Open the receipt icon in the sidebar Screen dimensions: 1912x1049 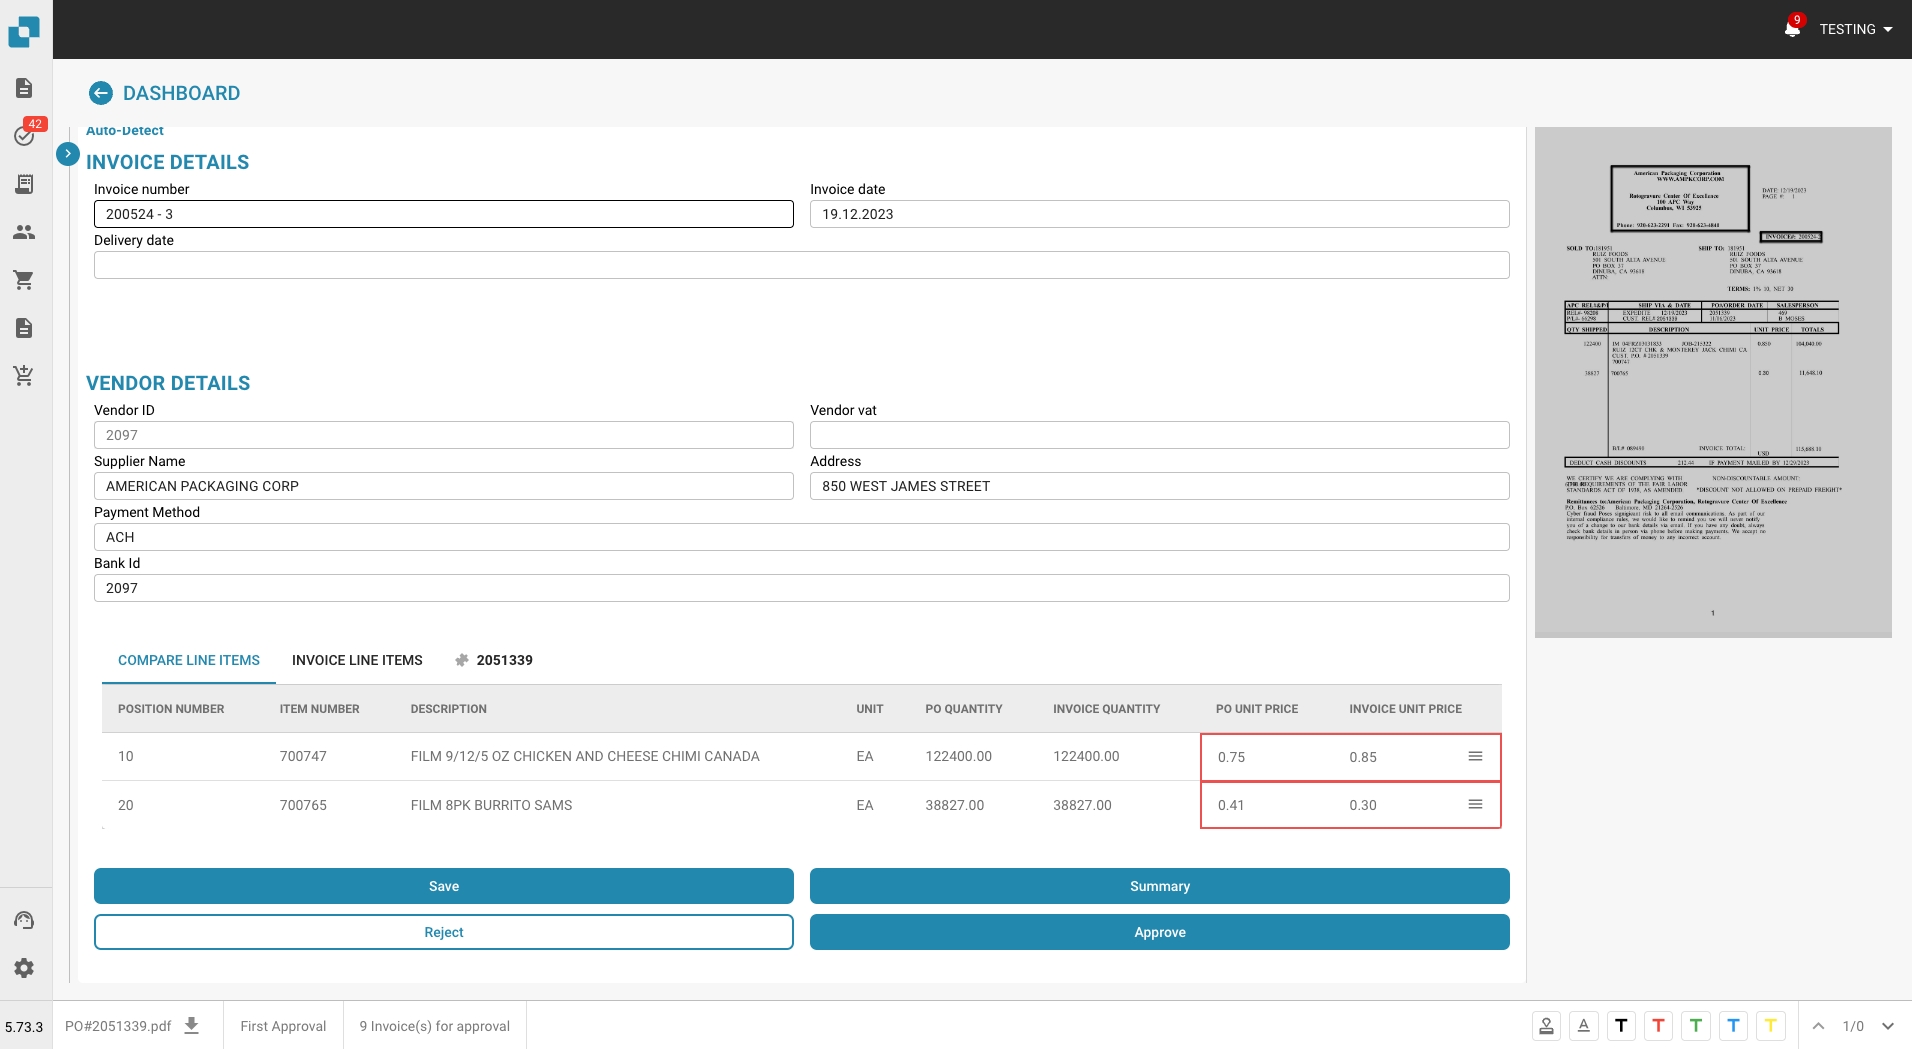(x=25, y=184)
